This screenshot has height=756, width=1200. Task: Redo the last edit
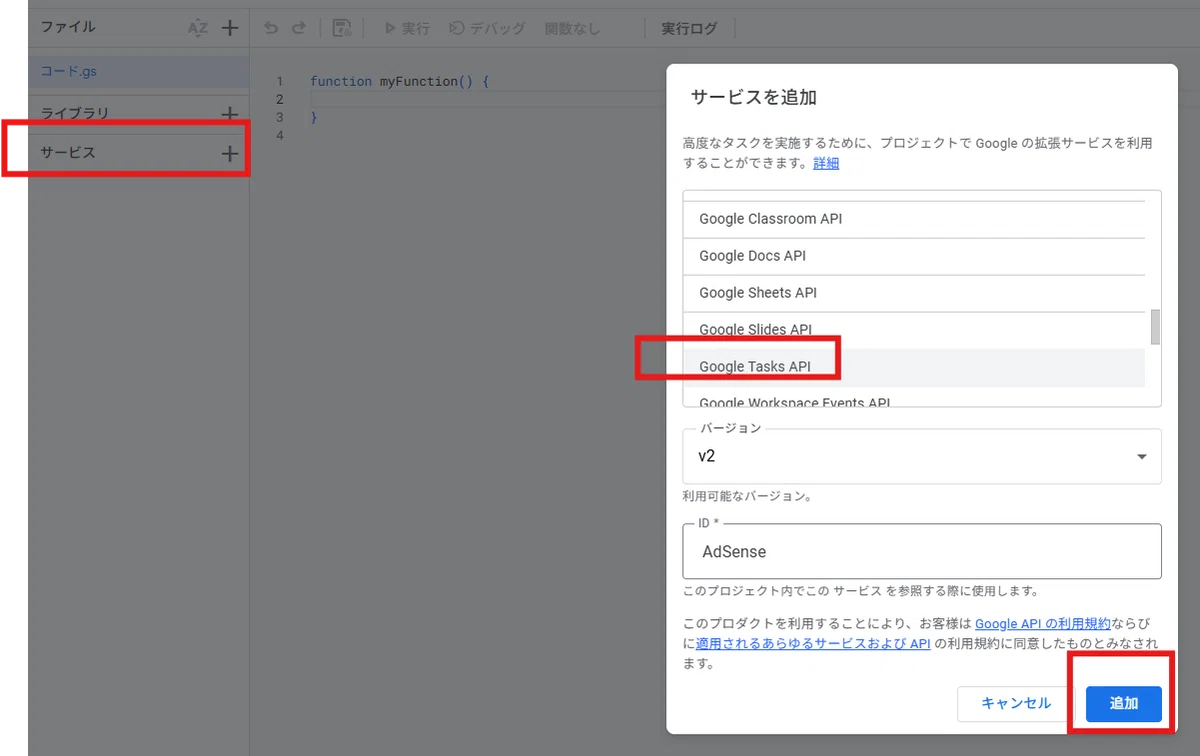(x=298, y=28)
